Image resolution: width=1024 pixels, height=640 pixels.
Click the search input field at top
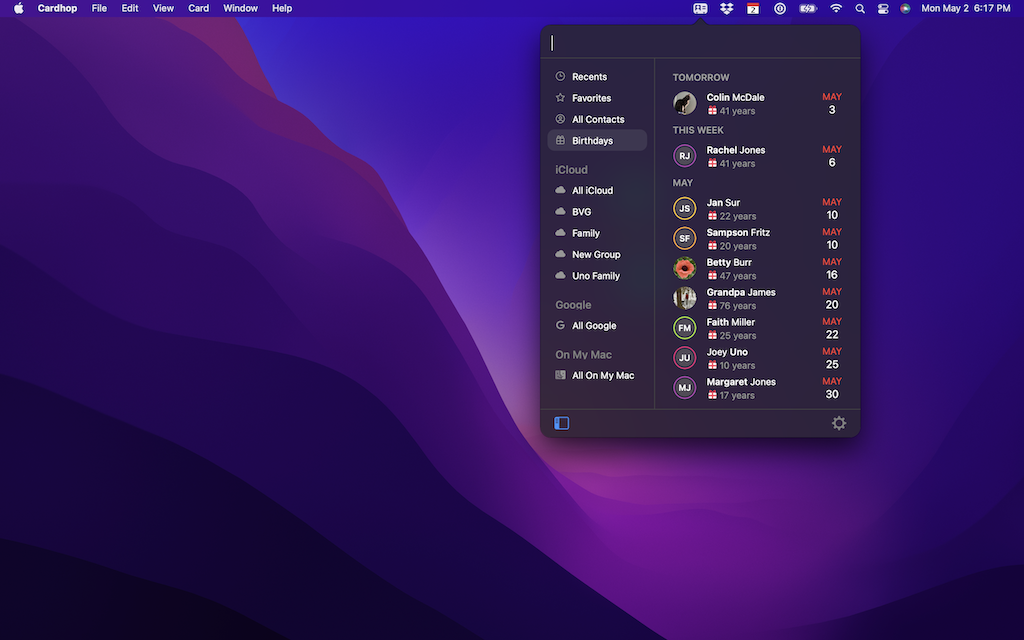pos(700,43)
